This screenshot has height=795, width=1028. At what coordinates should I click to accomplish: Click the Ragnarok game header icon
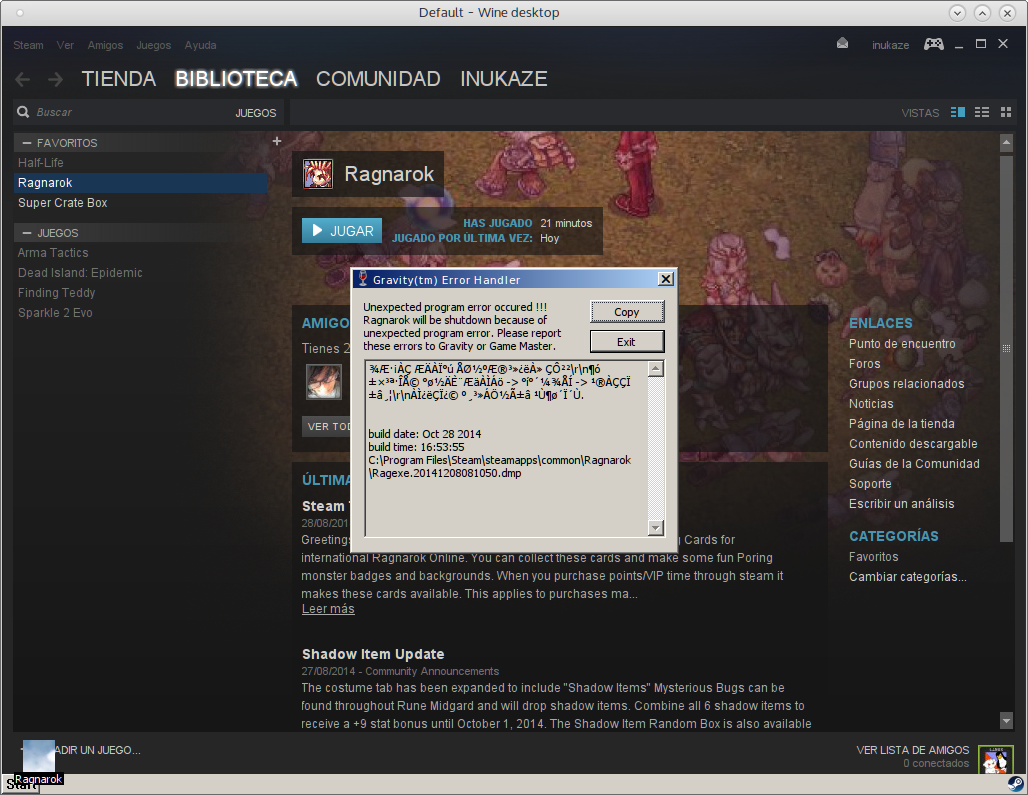[x=318, y=174]
